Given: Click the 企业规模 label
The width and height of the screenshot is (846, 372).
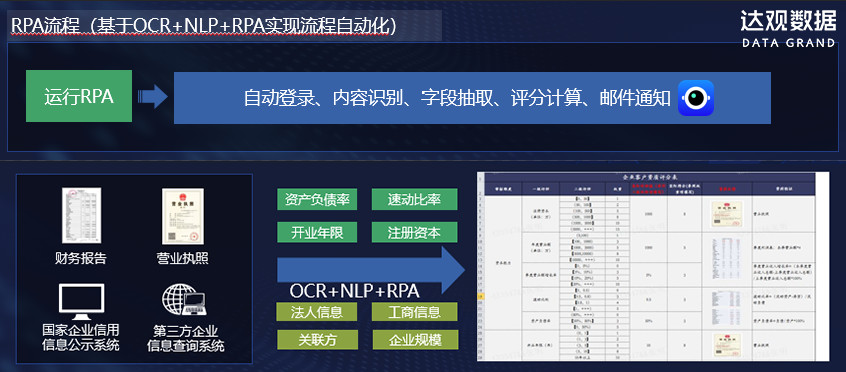Looking at the screenshot, I should (x=414, y=339).
